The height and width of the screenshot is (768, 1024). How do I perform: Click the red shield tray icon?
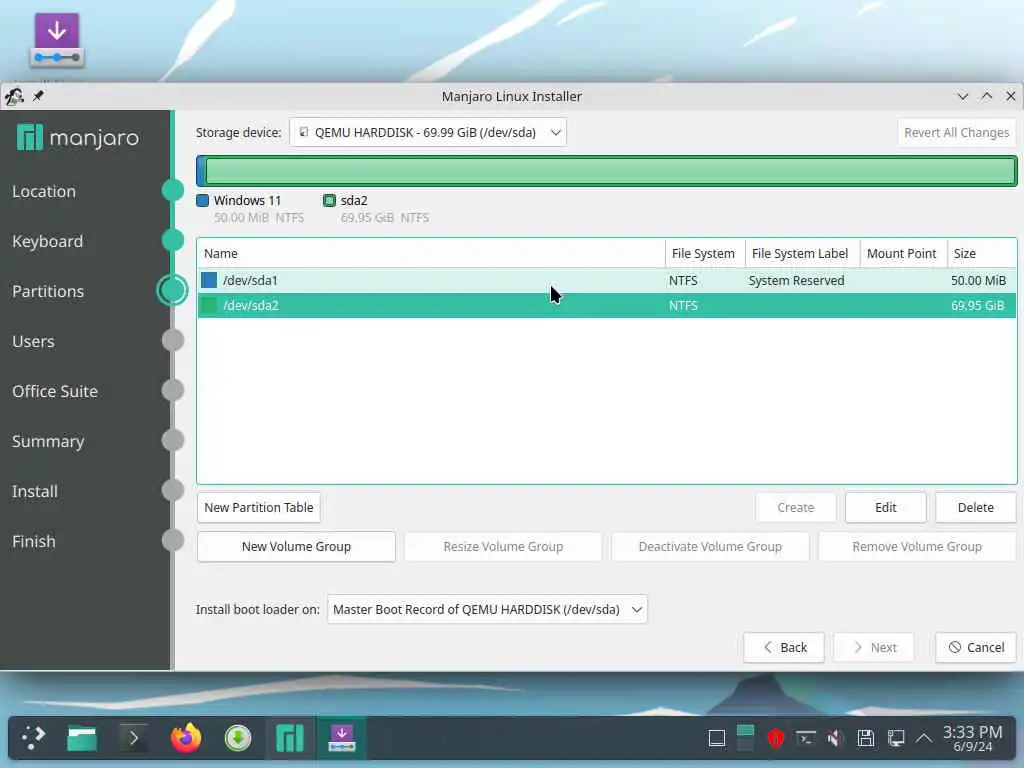775,739
